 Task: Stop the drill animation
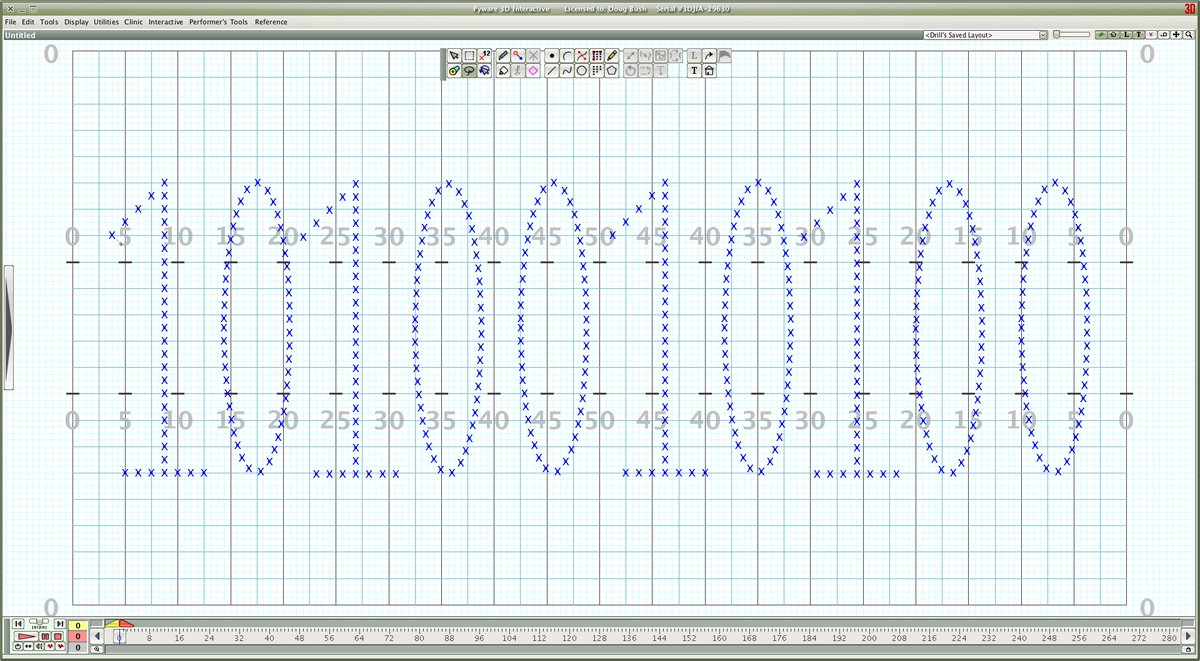[57, 636]
